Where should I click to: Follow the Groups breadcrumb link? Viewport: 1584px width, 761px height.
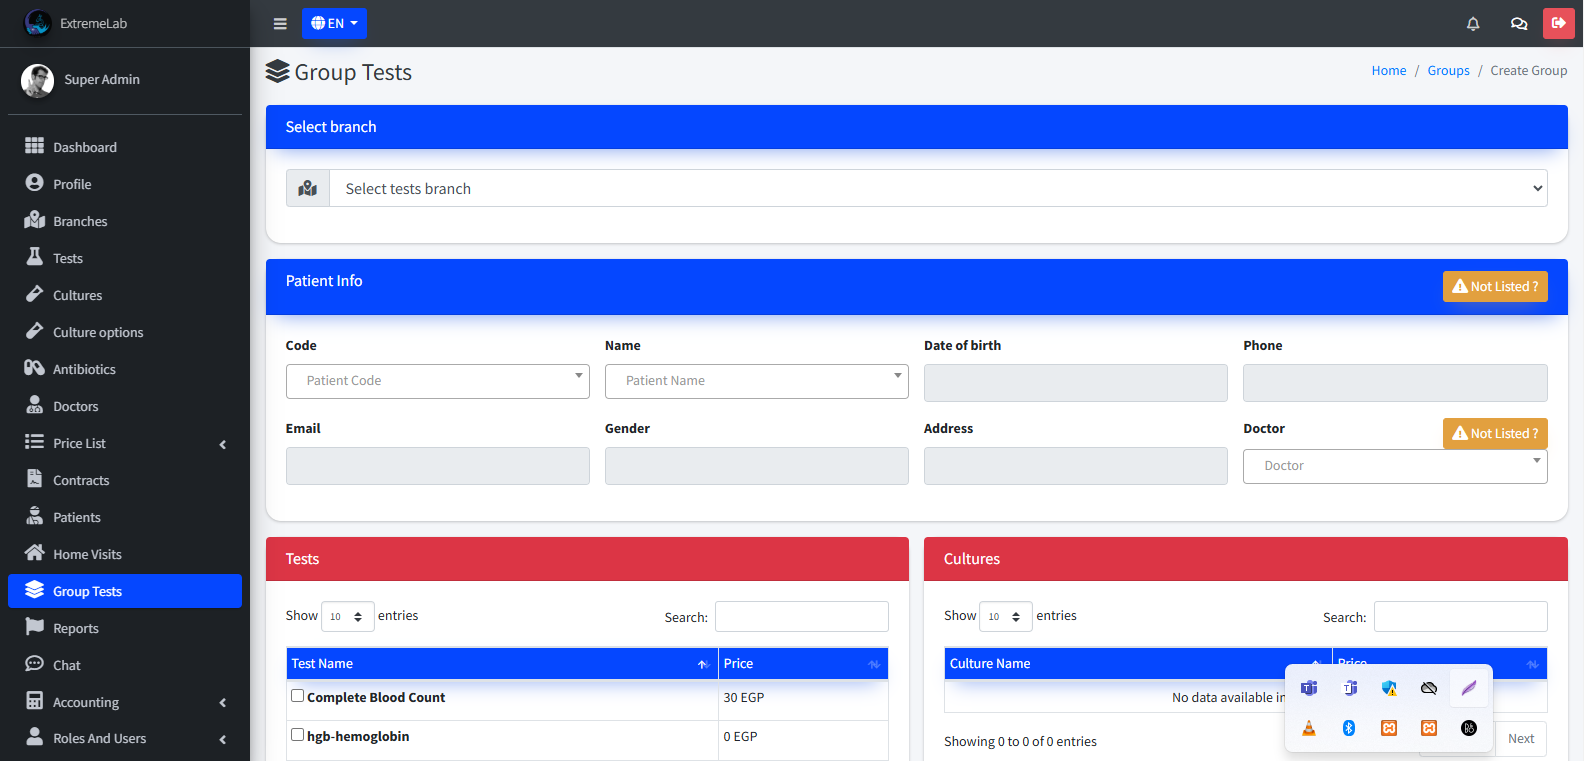(1448, 71)
